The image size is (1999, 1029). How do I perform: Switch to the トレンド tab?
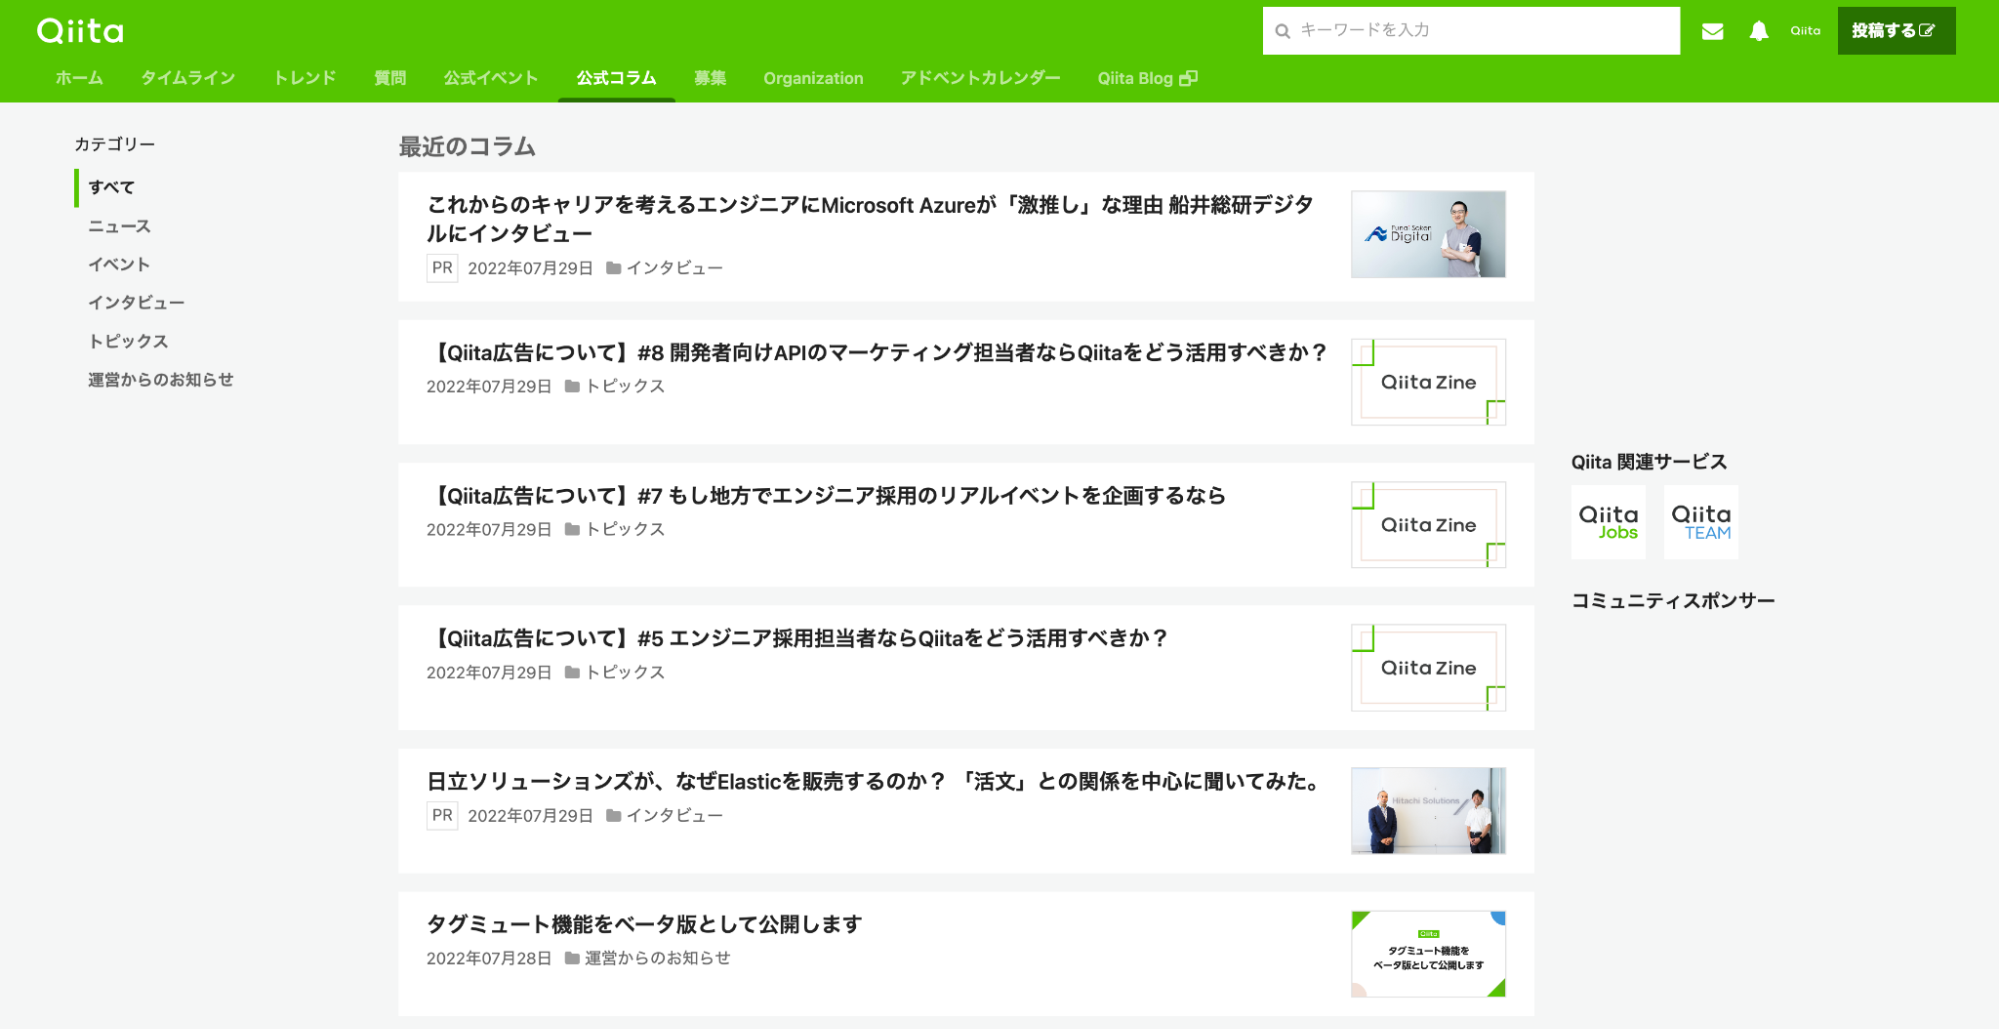(305, 78)
